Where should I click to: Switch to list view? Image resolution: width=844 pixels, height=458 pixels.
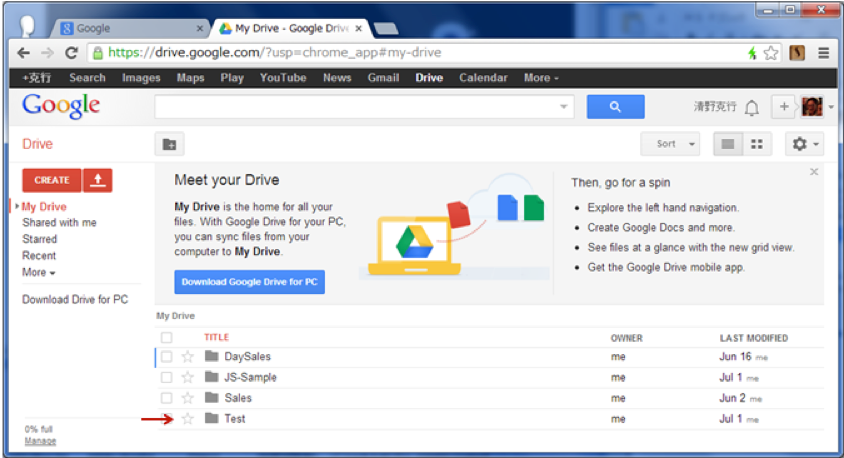point(728,144)
